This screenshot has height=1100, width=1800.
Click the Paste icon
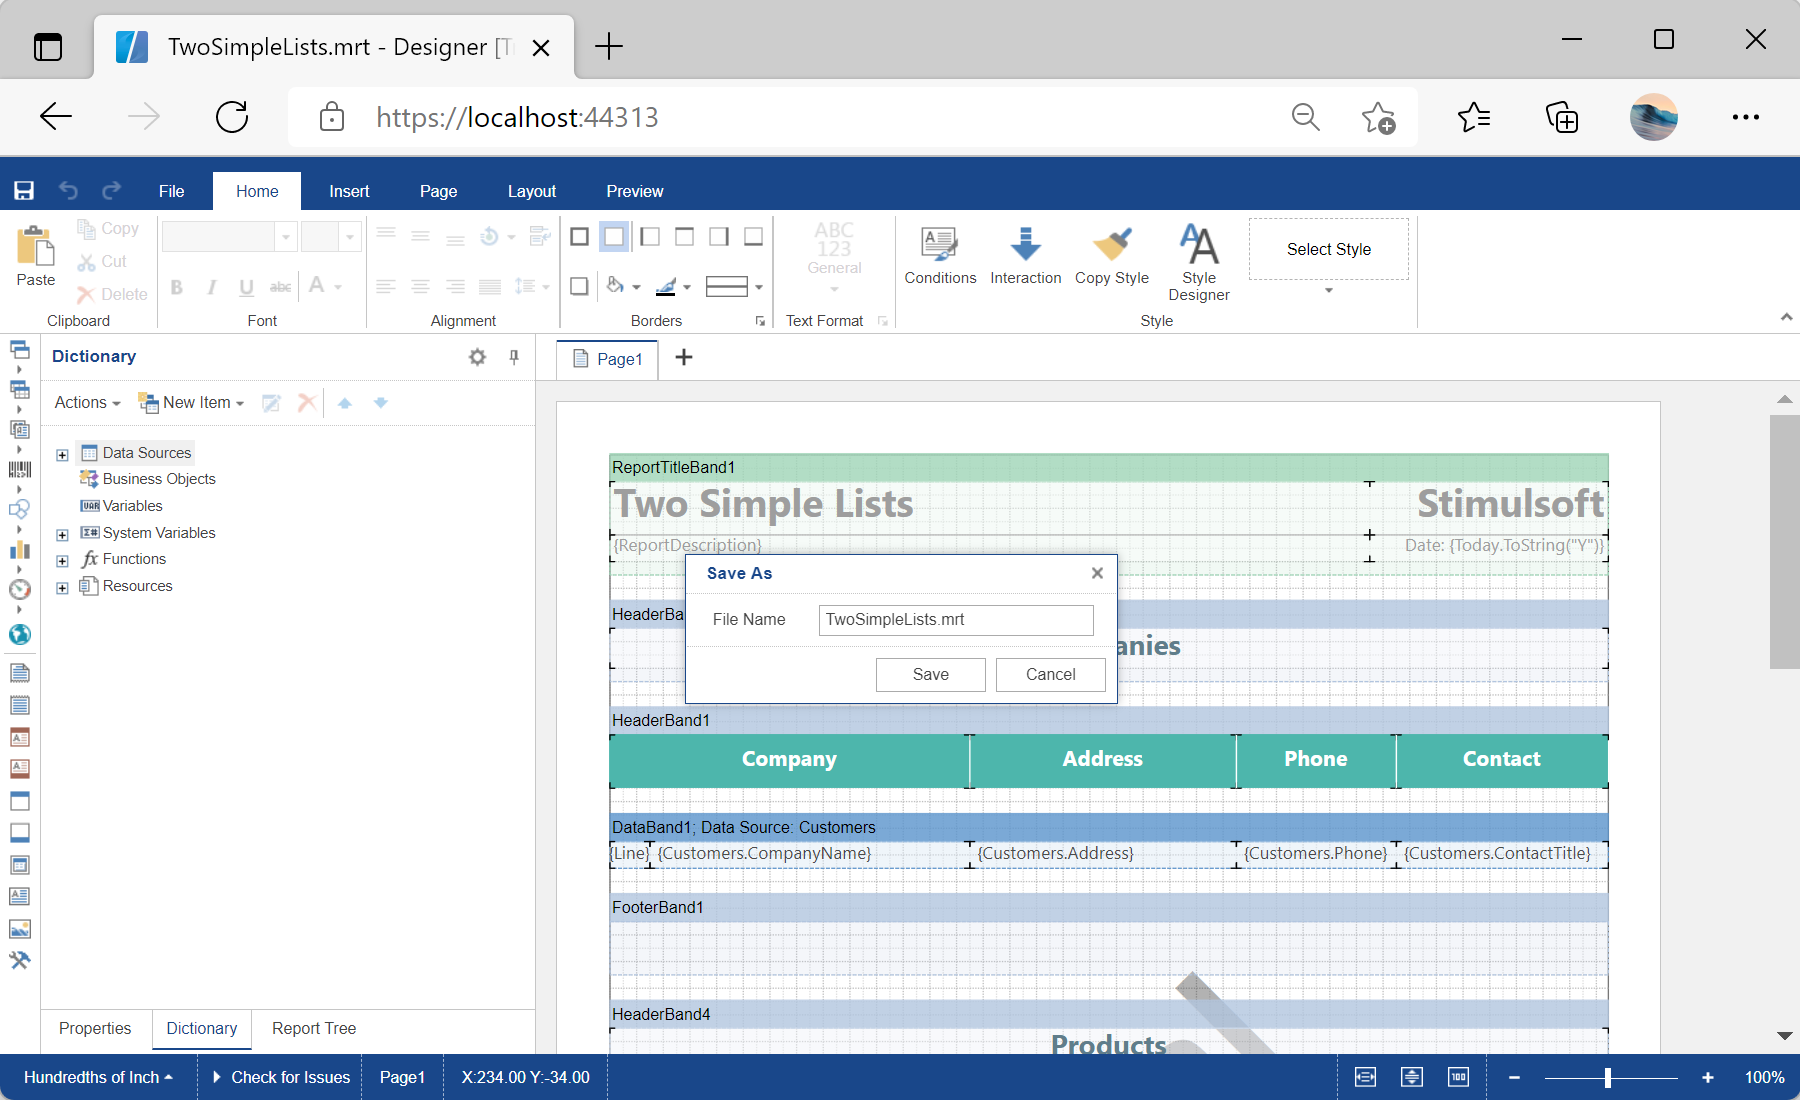click(x=35, y=256)
